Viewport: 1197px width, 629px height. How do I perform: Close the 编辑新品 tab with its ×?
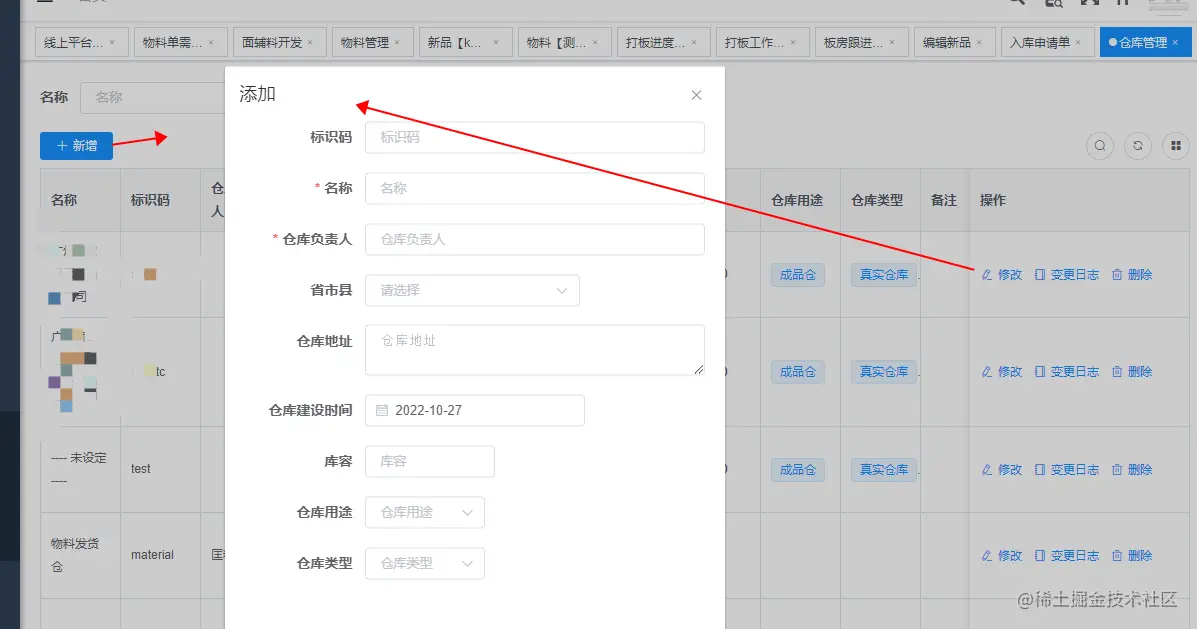point(979,43)
